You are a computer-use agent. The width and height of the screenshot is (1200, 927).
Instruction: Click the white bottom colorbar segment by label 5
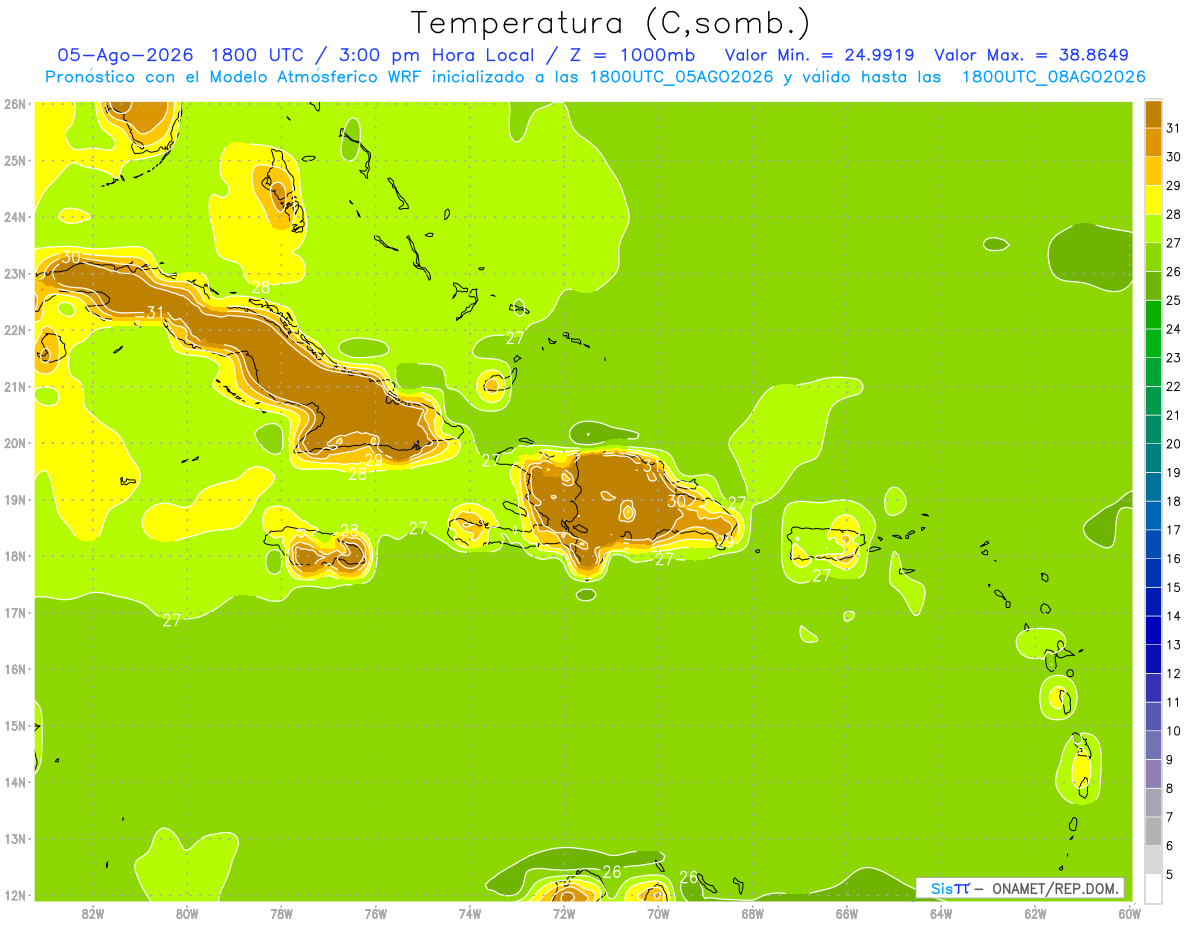pos(1153,888)
